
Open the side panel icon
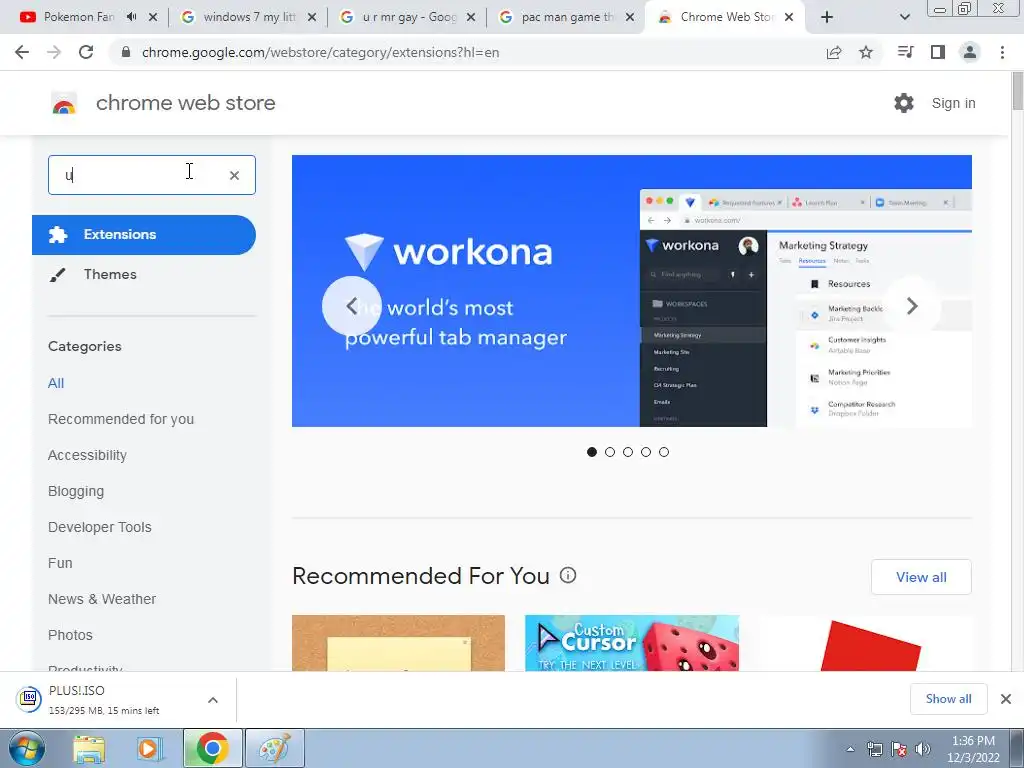(x=938, y=52)
